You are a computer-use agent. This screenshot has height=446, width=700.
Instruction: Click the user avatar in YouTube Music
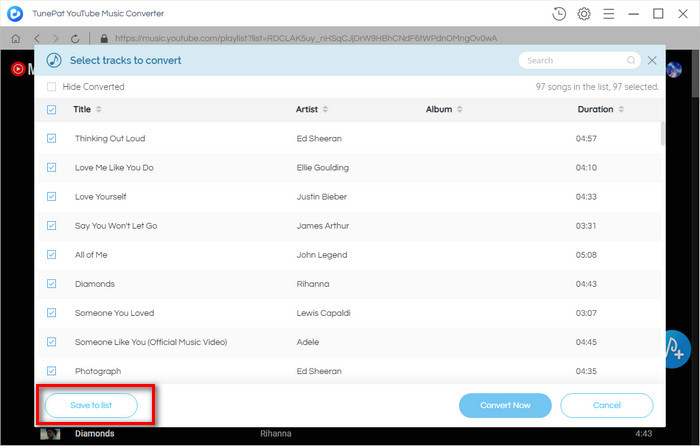click(x=674, y=69)
